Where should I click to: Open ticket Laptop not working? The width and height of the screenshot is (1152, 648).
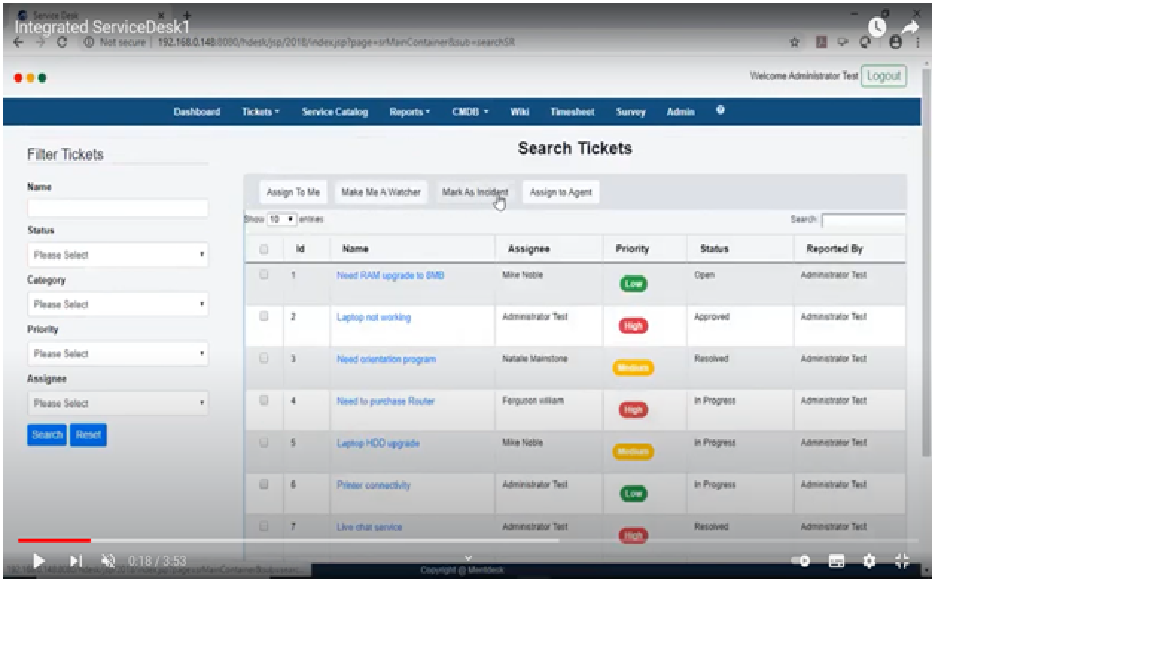[373, 317]
